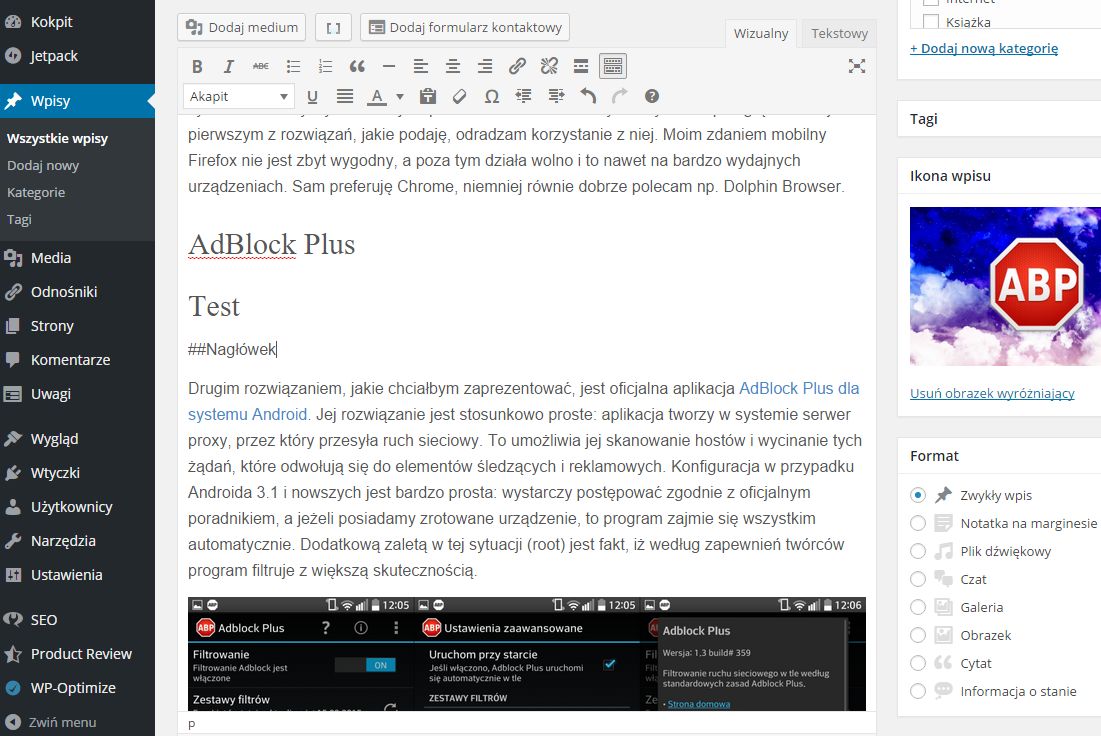The width and height of the screenshot is (1101, 736).
Task: Switch to Wizualny editor tab
Action: coord(760,34)
